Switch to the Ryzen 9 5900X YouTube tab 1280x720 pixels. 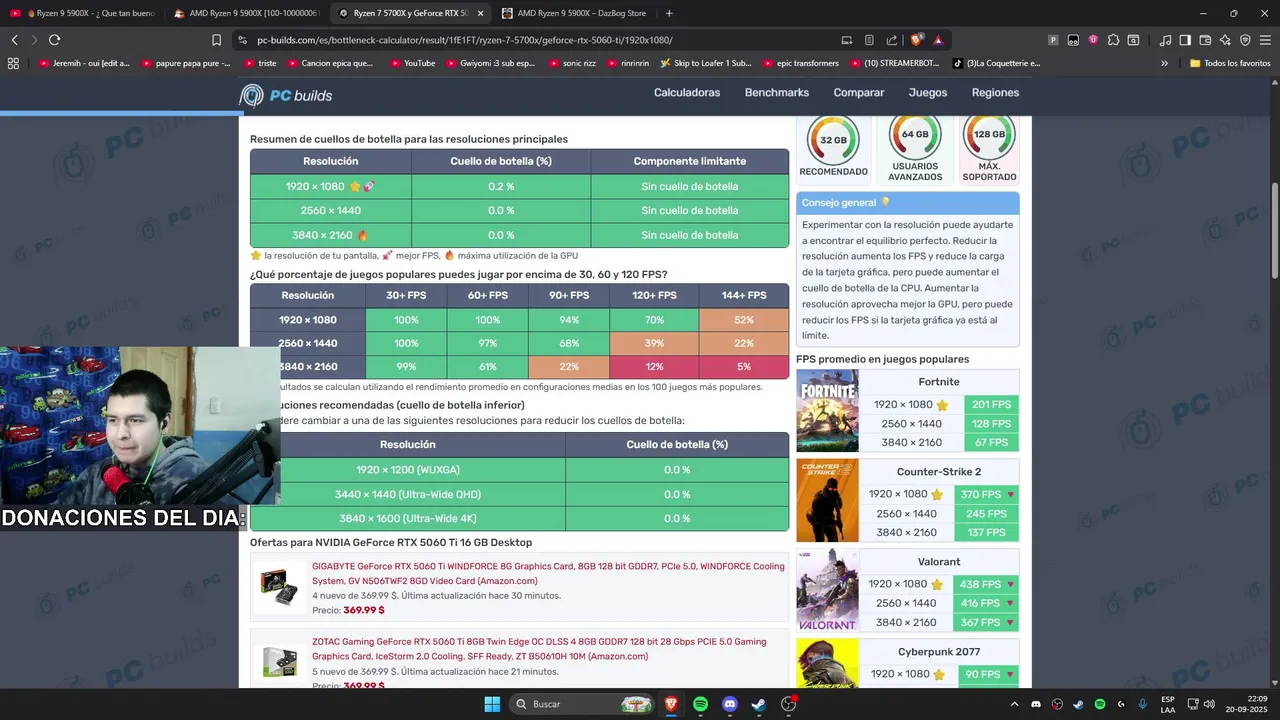[81, 13]
